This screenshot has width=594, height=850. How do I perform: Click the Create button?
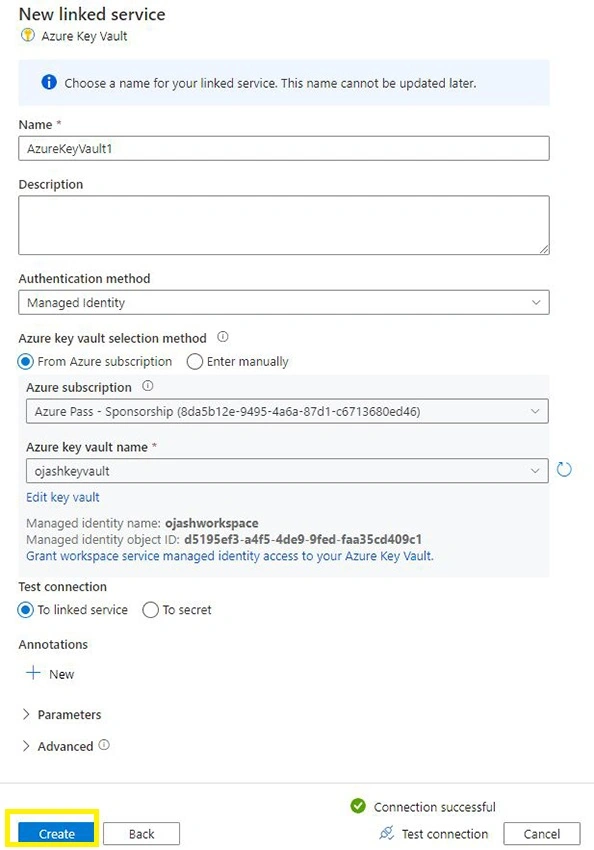pyautogui.click(x=56, y=834)
